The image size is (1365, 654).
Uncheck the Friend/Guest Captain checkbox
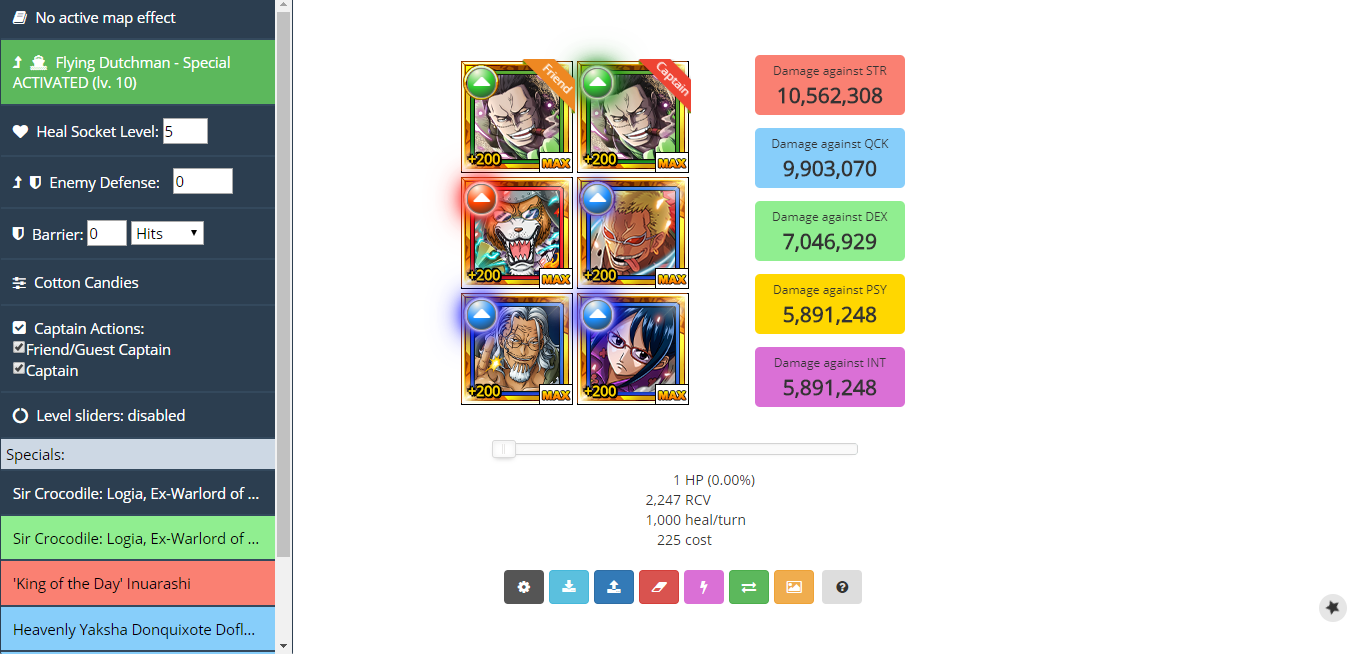[x=19, y=348]
